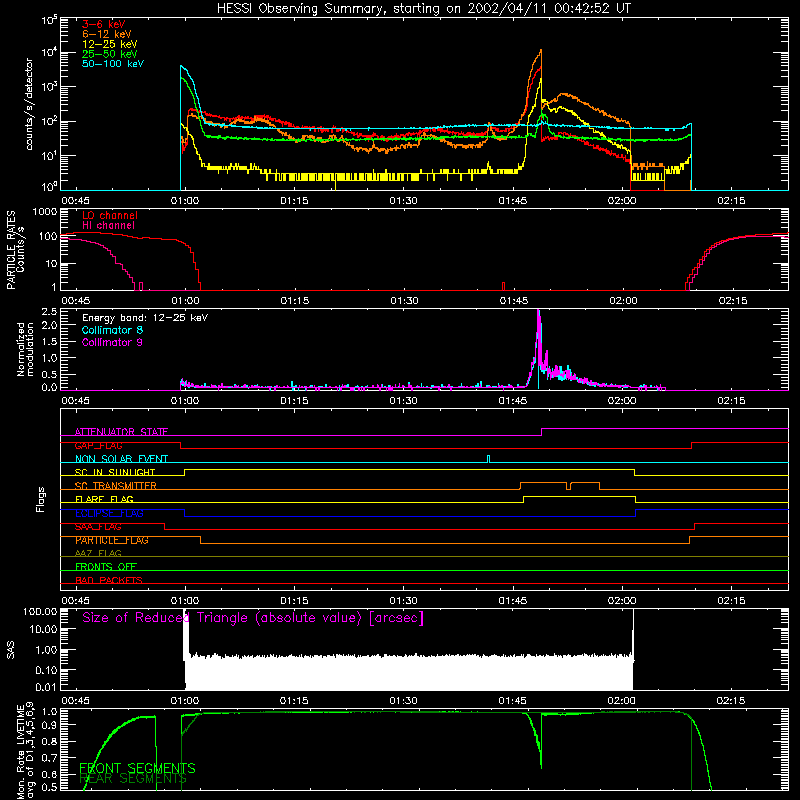The image size is (800, 800).
Task: Click the Size of Reduced Triangle title
Action: coord(253,618)
